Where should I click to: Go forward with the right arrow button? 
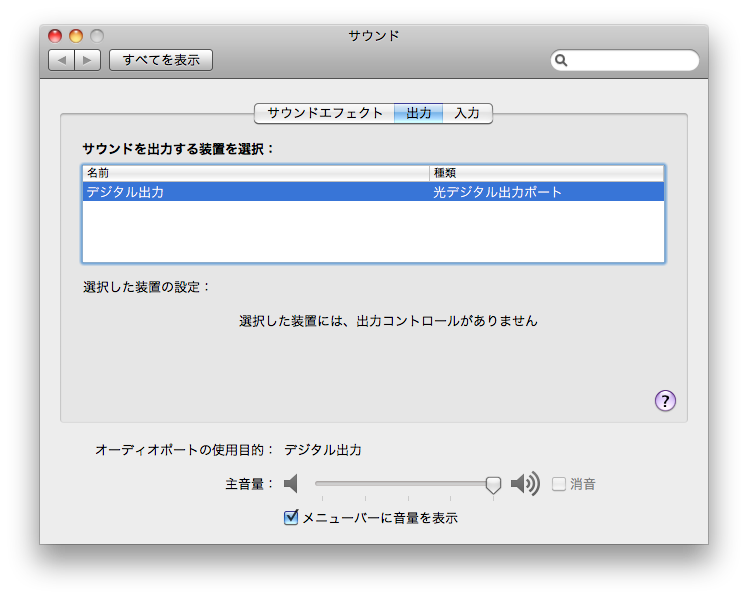87,60
